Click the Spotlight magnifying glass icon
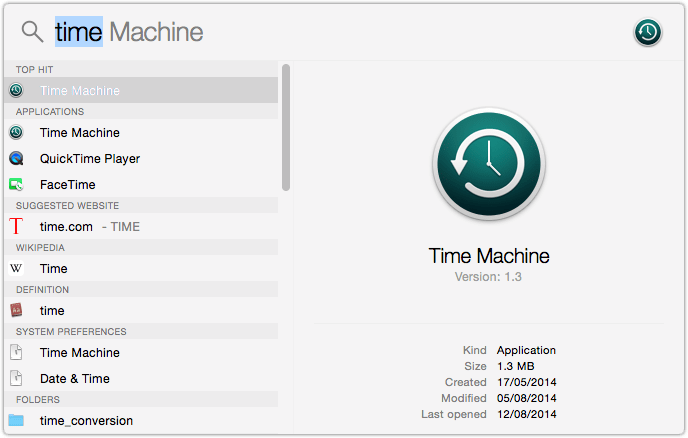688x438 pixels. click(x=32, y=32)
